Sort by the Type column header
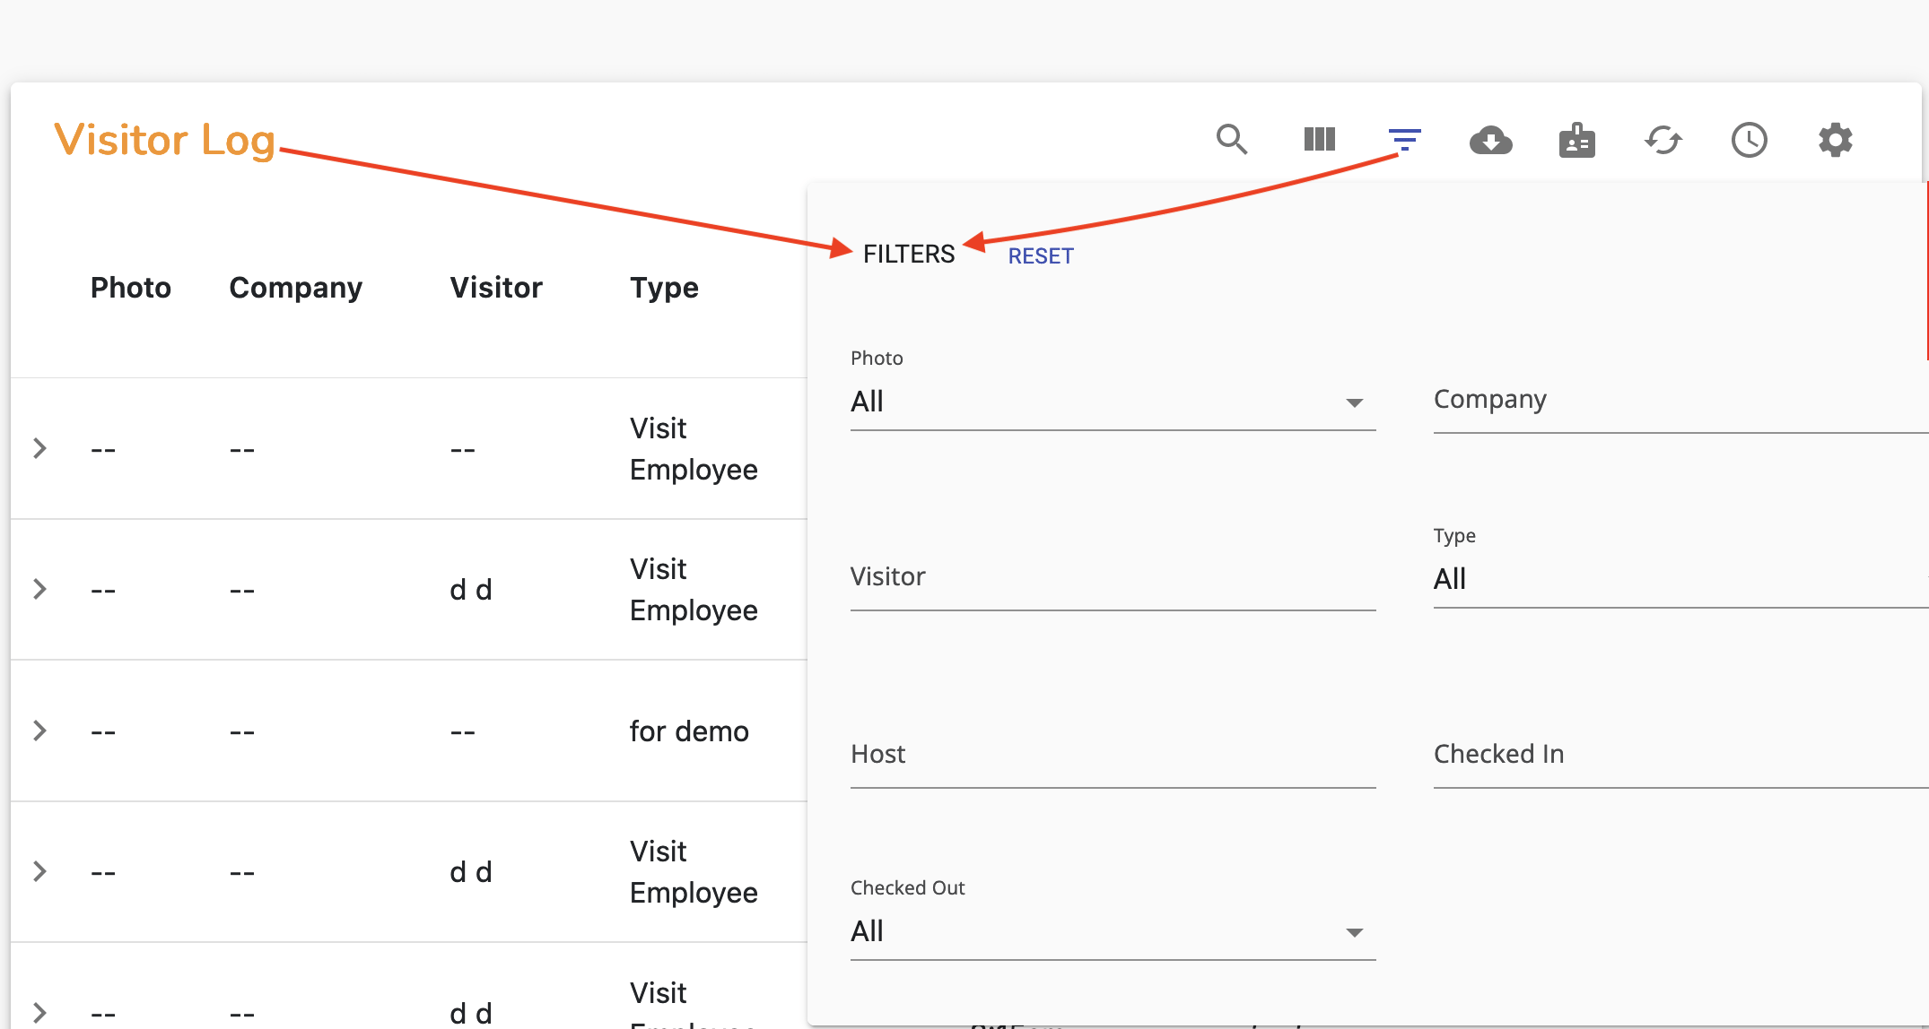 [663, 287]
